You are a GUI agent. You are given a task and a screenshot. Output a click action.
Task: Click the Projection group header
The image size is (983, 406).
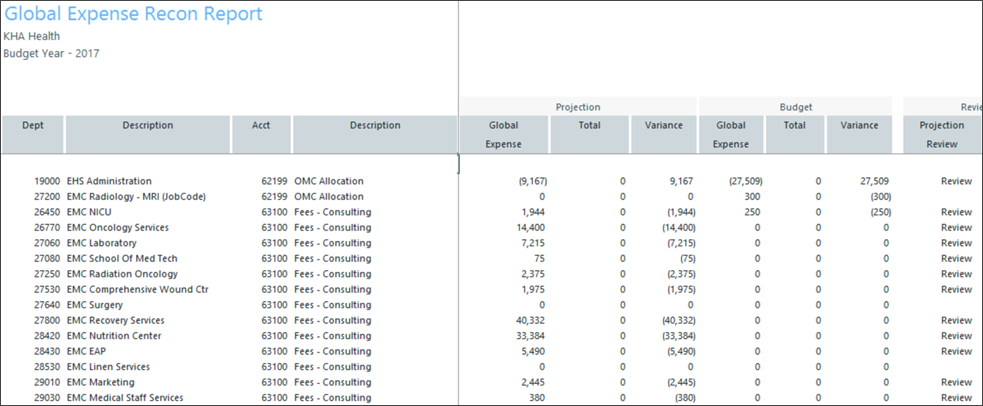click(x=578, y=106)
